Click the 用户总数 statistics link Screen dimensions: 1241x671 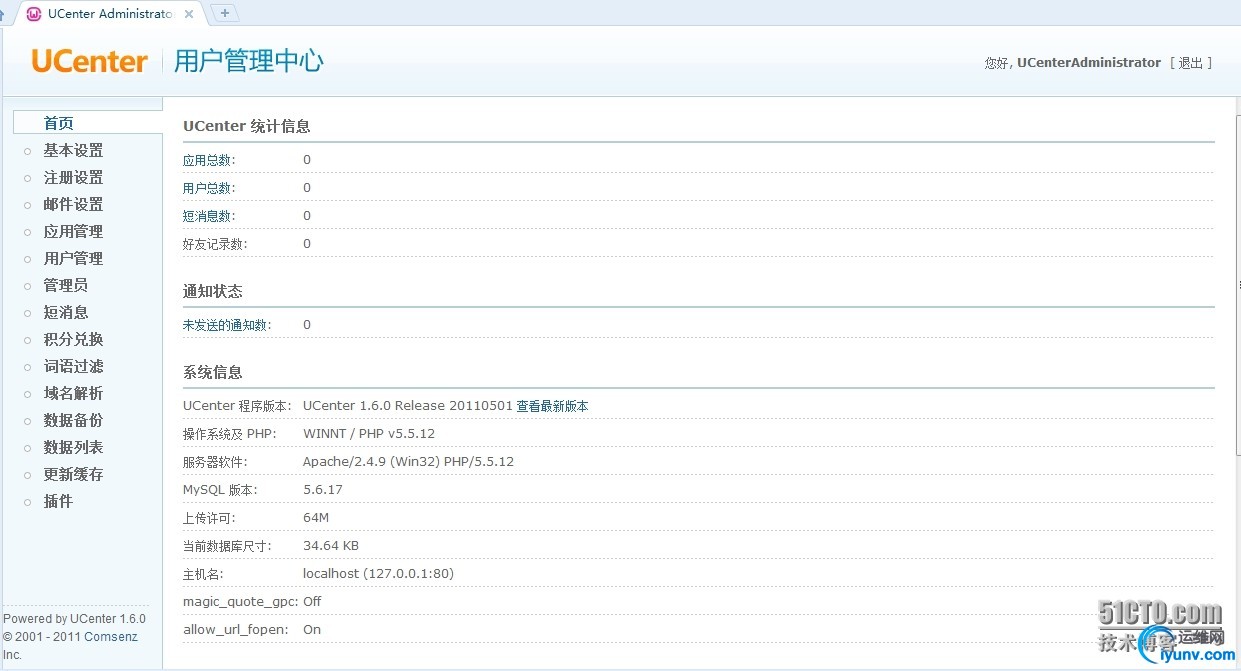[209, 188]
